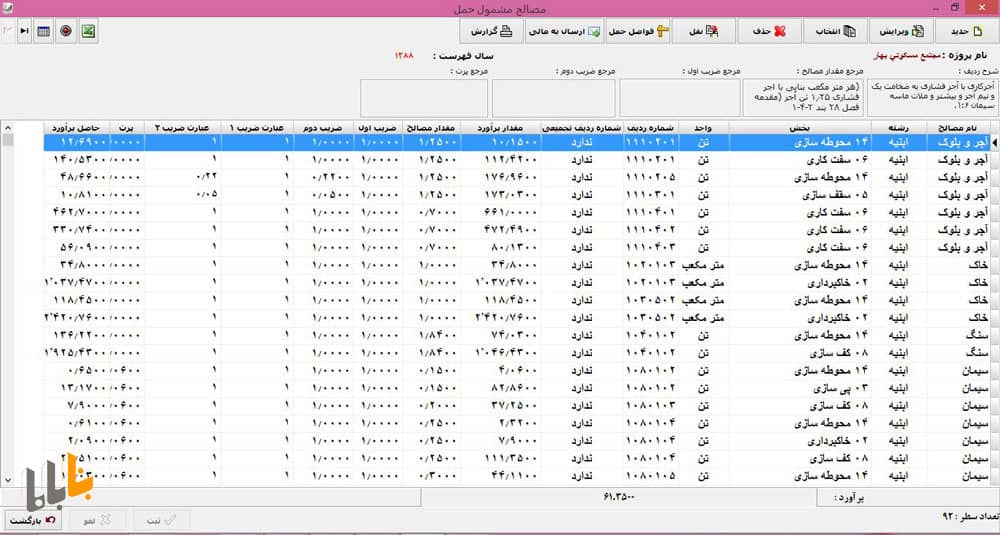Select row number cell ۱۱۱۰۳۰۱
The height and width of the screenshot is (535, 1000).
[651, 194]
